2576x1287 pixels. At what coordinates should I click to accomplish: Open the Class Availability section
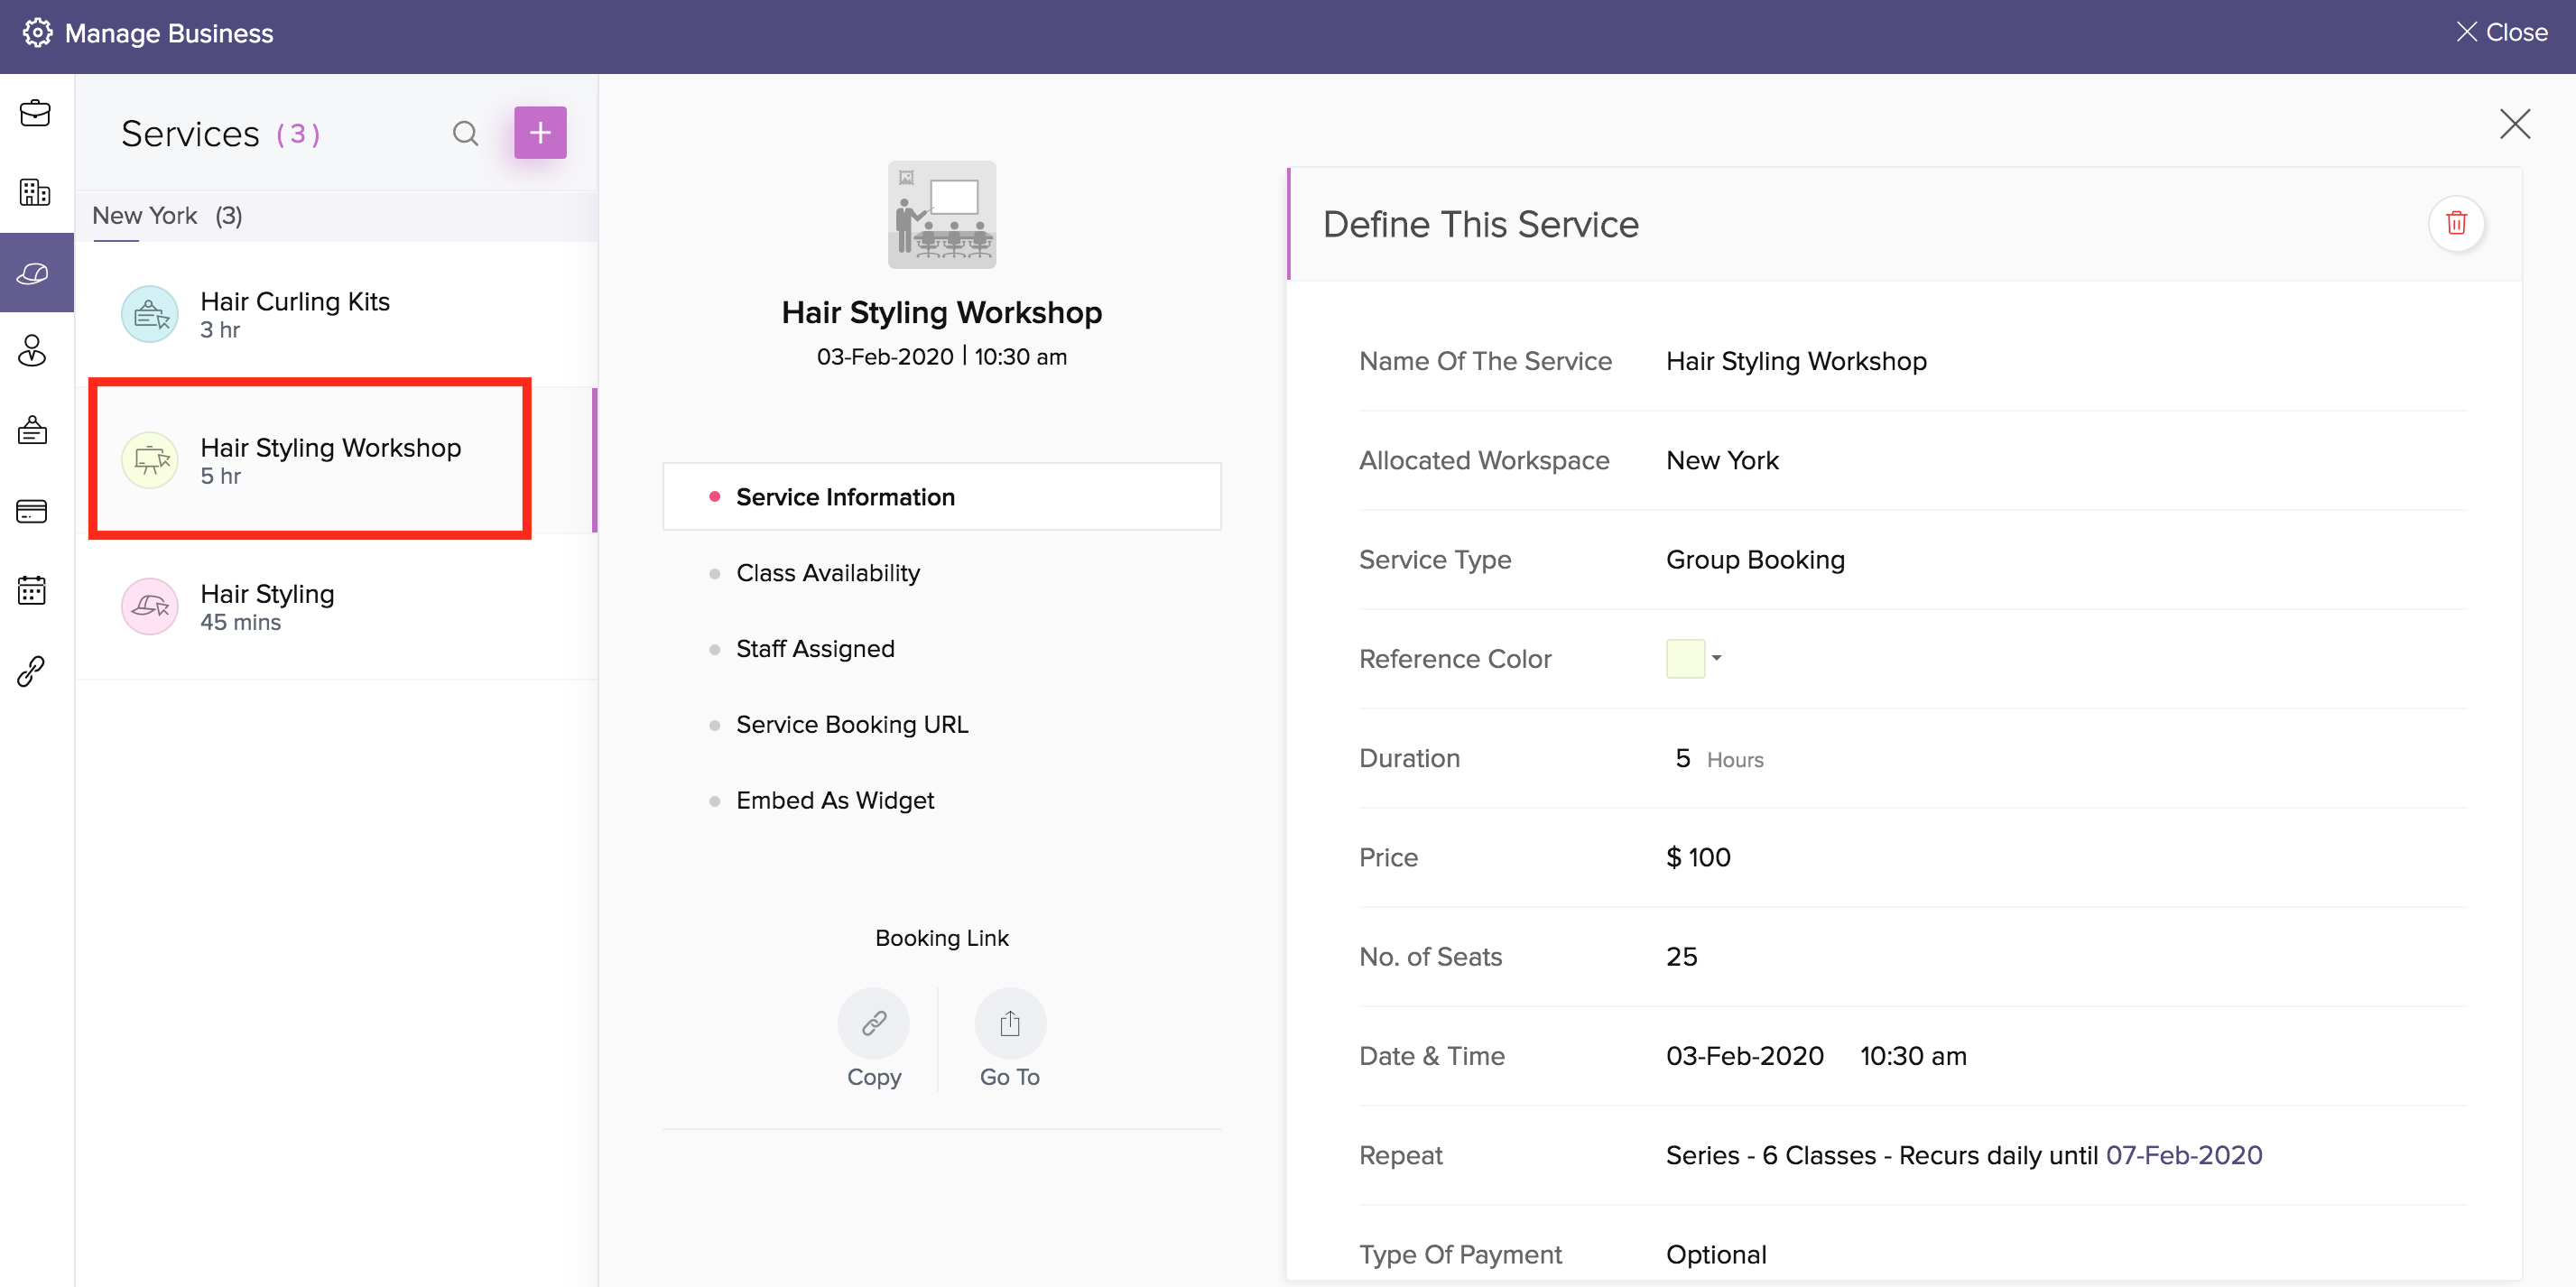point(827,573)
